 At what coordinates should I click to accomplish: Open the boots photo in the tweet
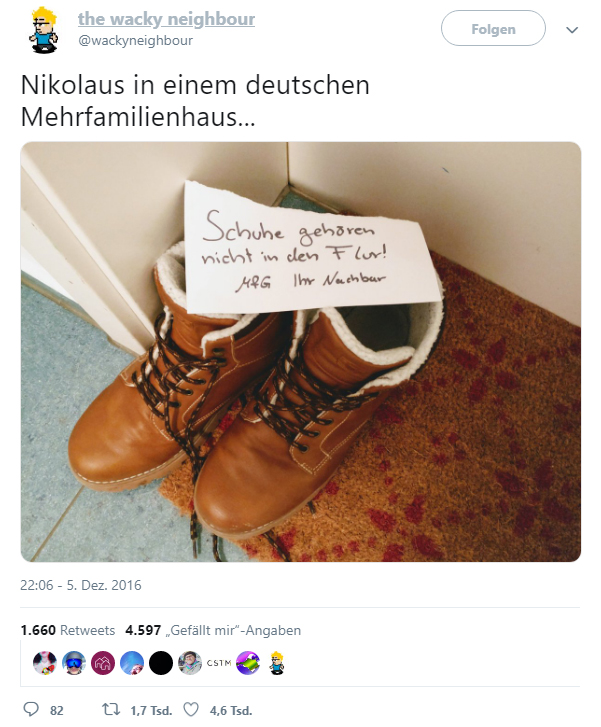click(300, 352)
